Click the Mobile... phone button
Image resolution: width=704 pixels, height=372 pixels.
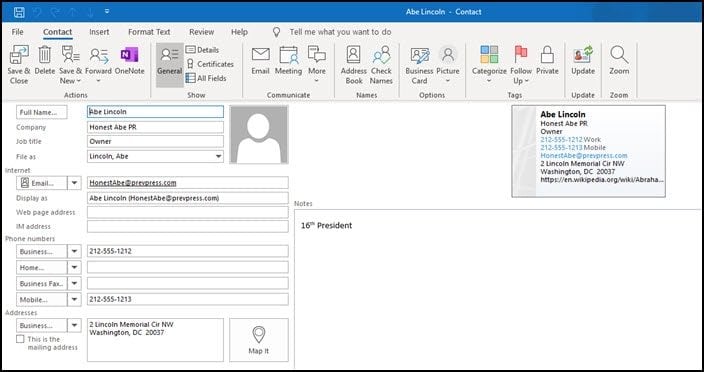[x=42, y=299]
